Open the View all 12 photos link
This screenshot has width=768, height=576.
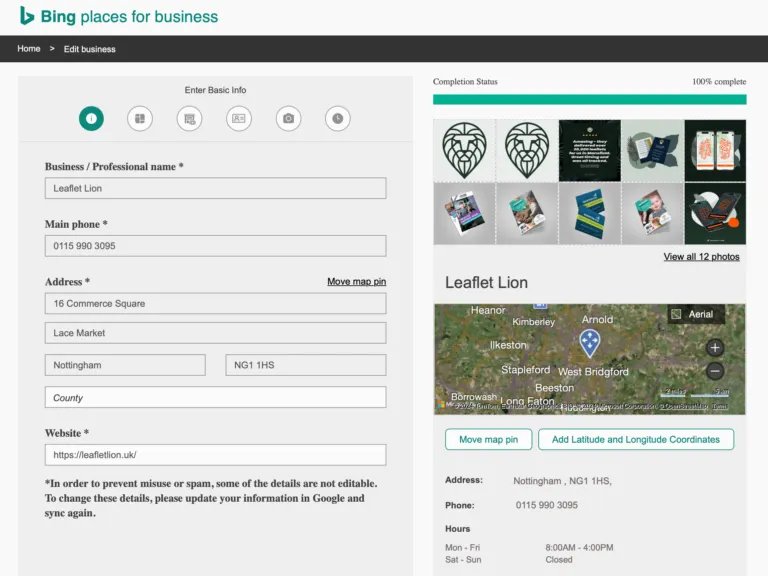click(x=701, y=257)
